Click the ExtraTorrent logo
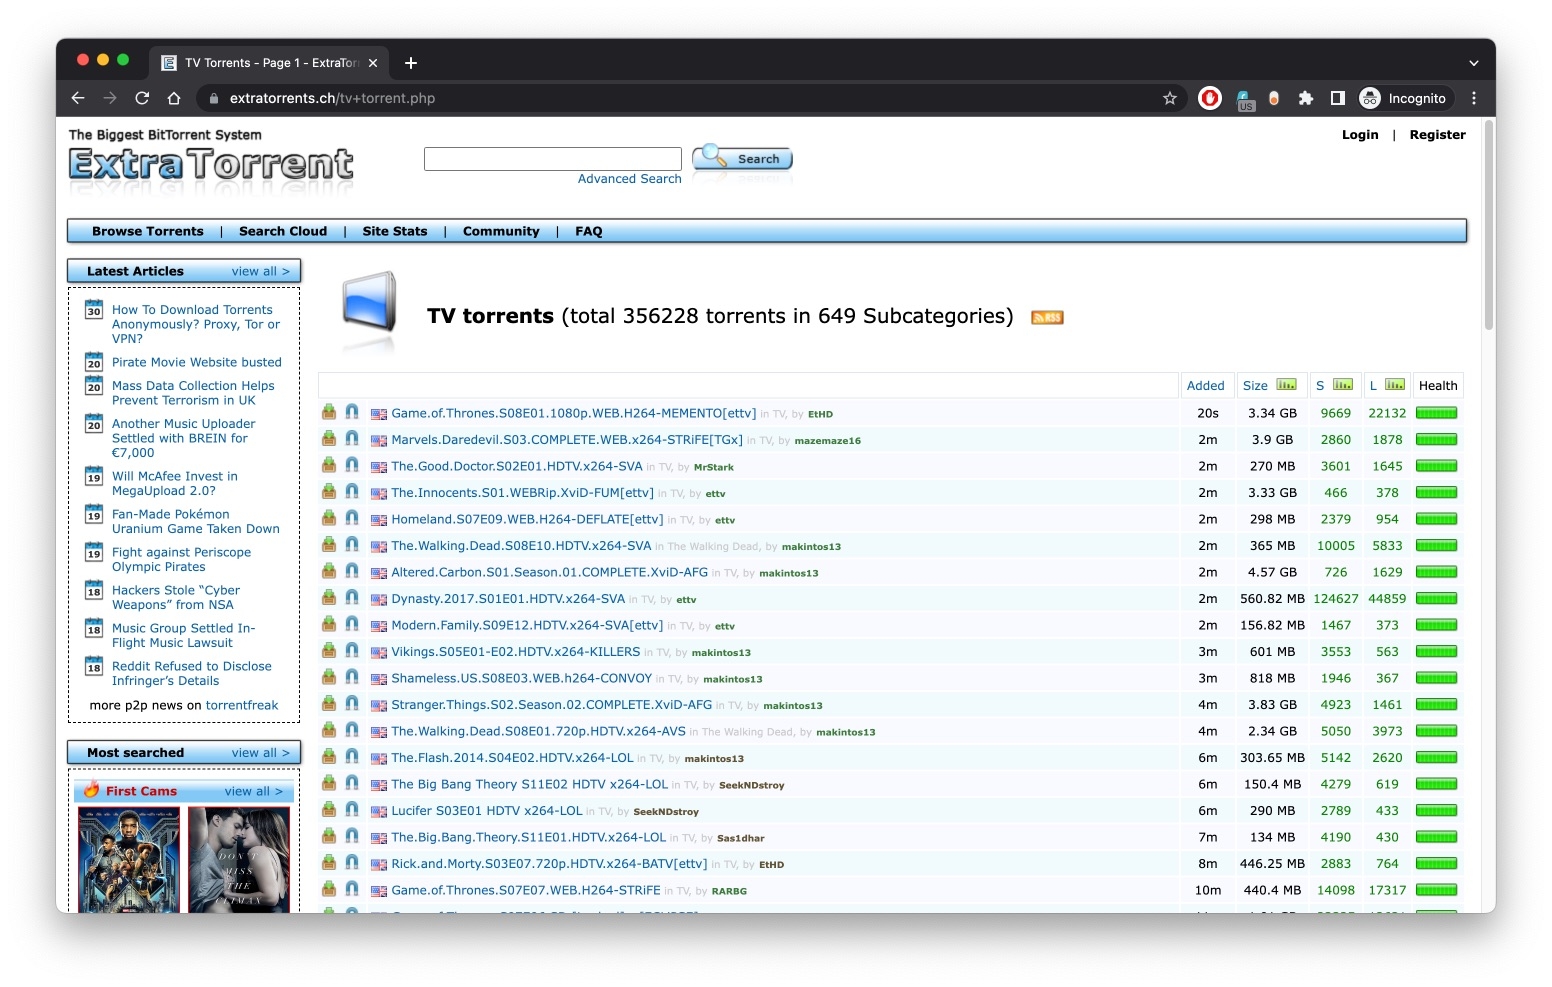1552x987 pixels. [x=211, y=164]
